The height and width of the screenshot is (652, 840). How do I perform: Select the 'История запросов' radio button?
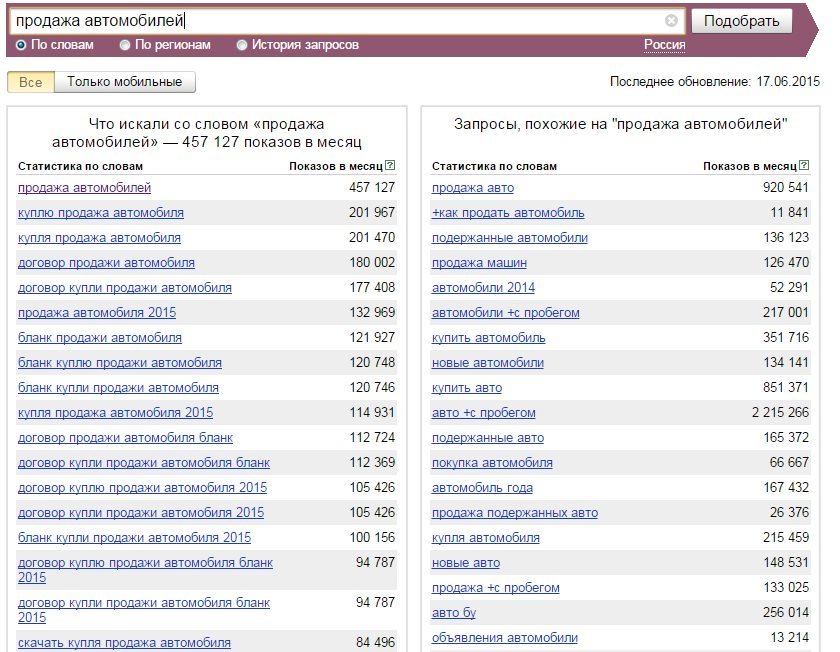pyautogui.click(x=242, y=45)
